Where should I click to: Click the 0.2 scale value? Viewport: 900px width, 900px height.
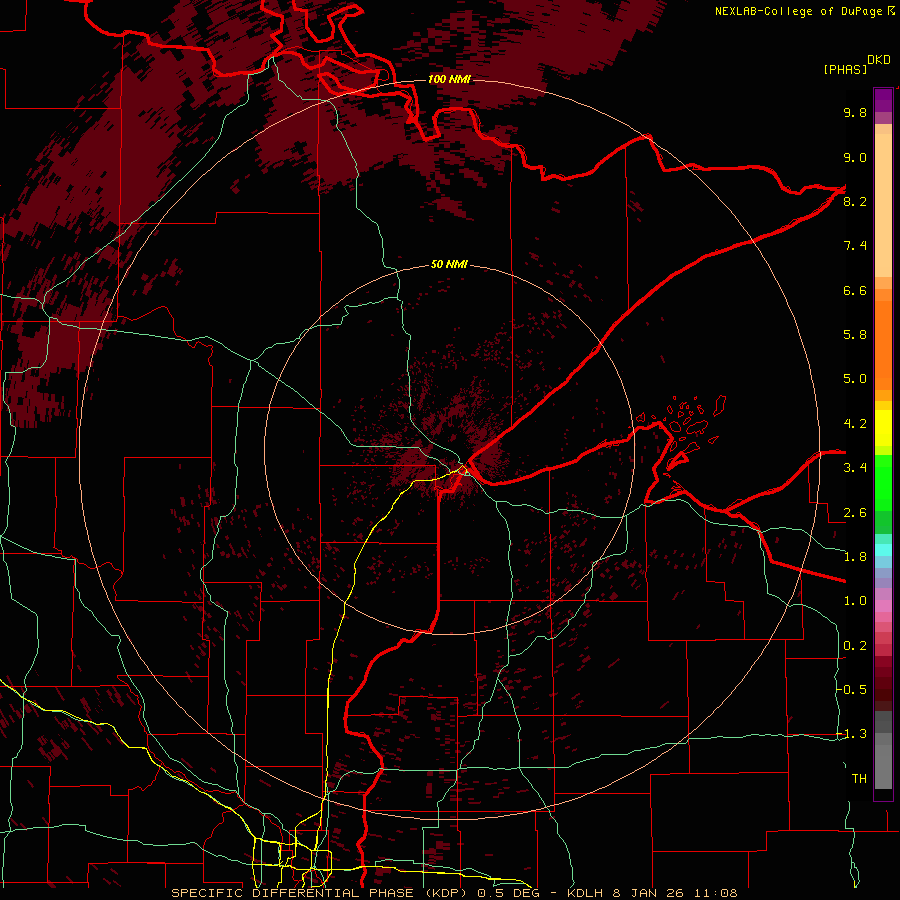[855, 646]
